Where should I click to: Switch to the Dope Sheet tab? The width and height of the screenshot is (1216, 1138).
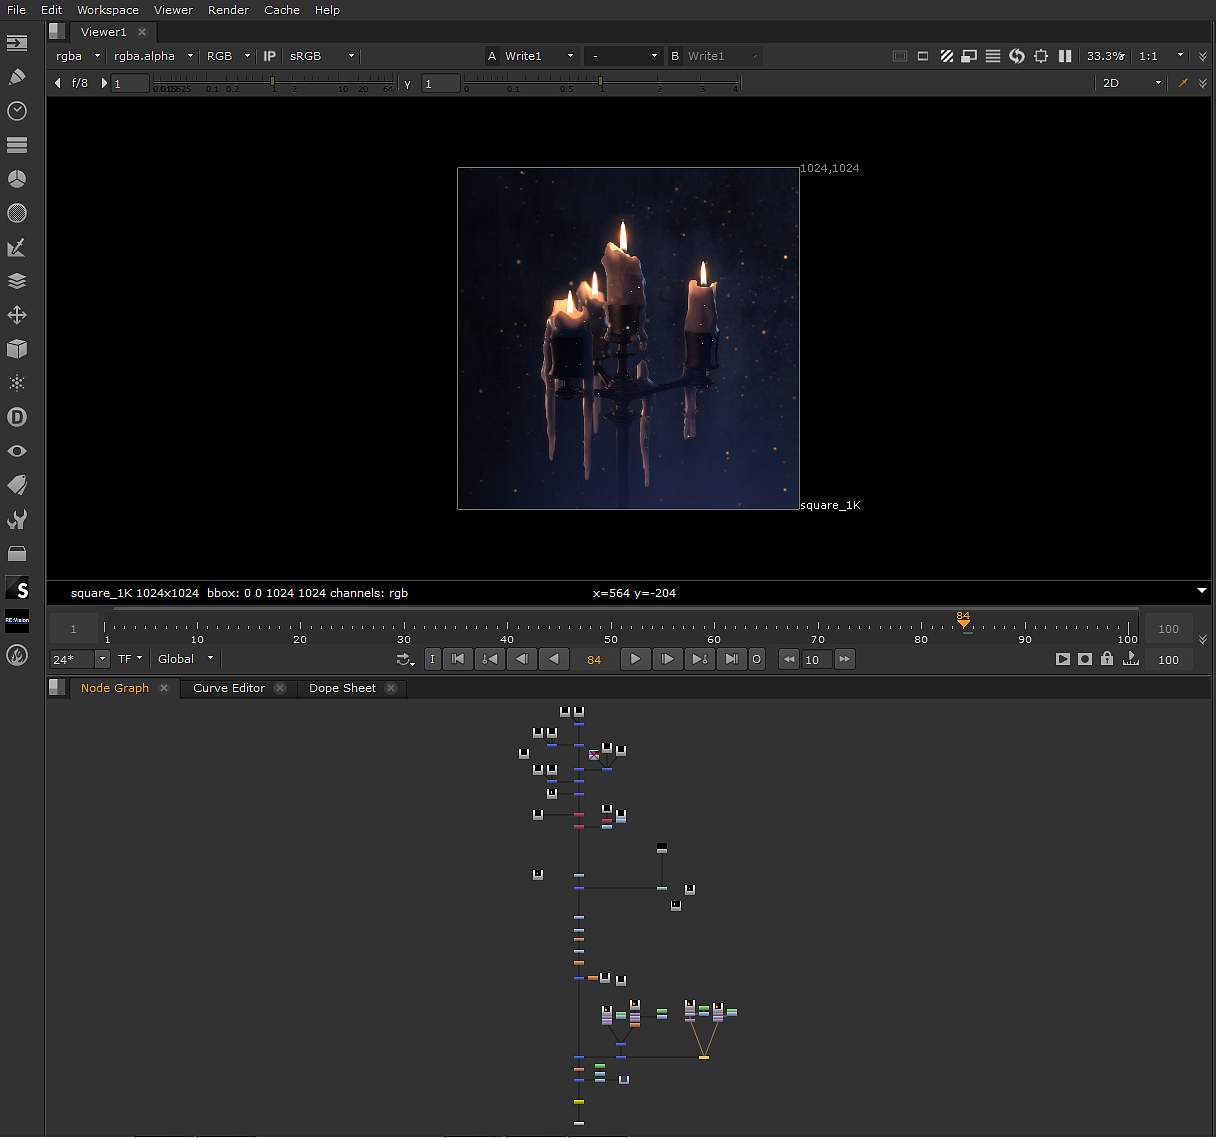tap(342, 688)
